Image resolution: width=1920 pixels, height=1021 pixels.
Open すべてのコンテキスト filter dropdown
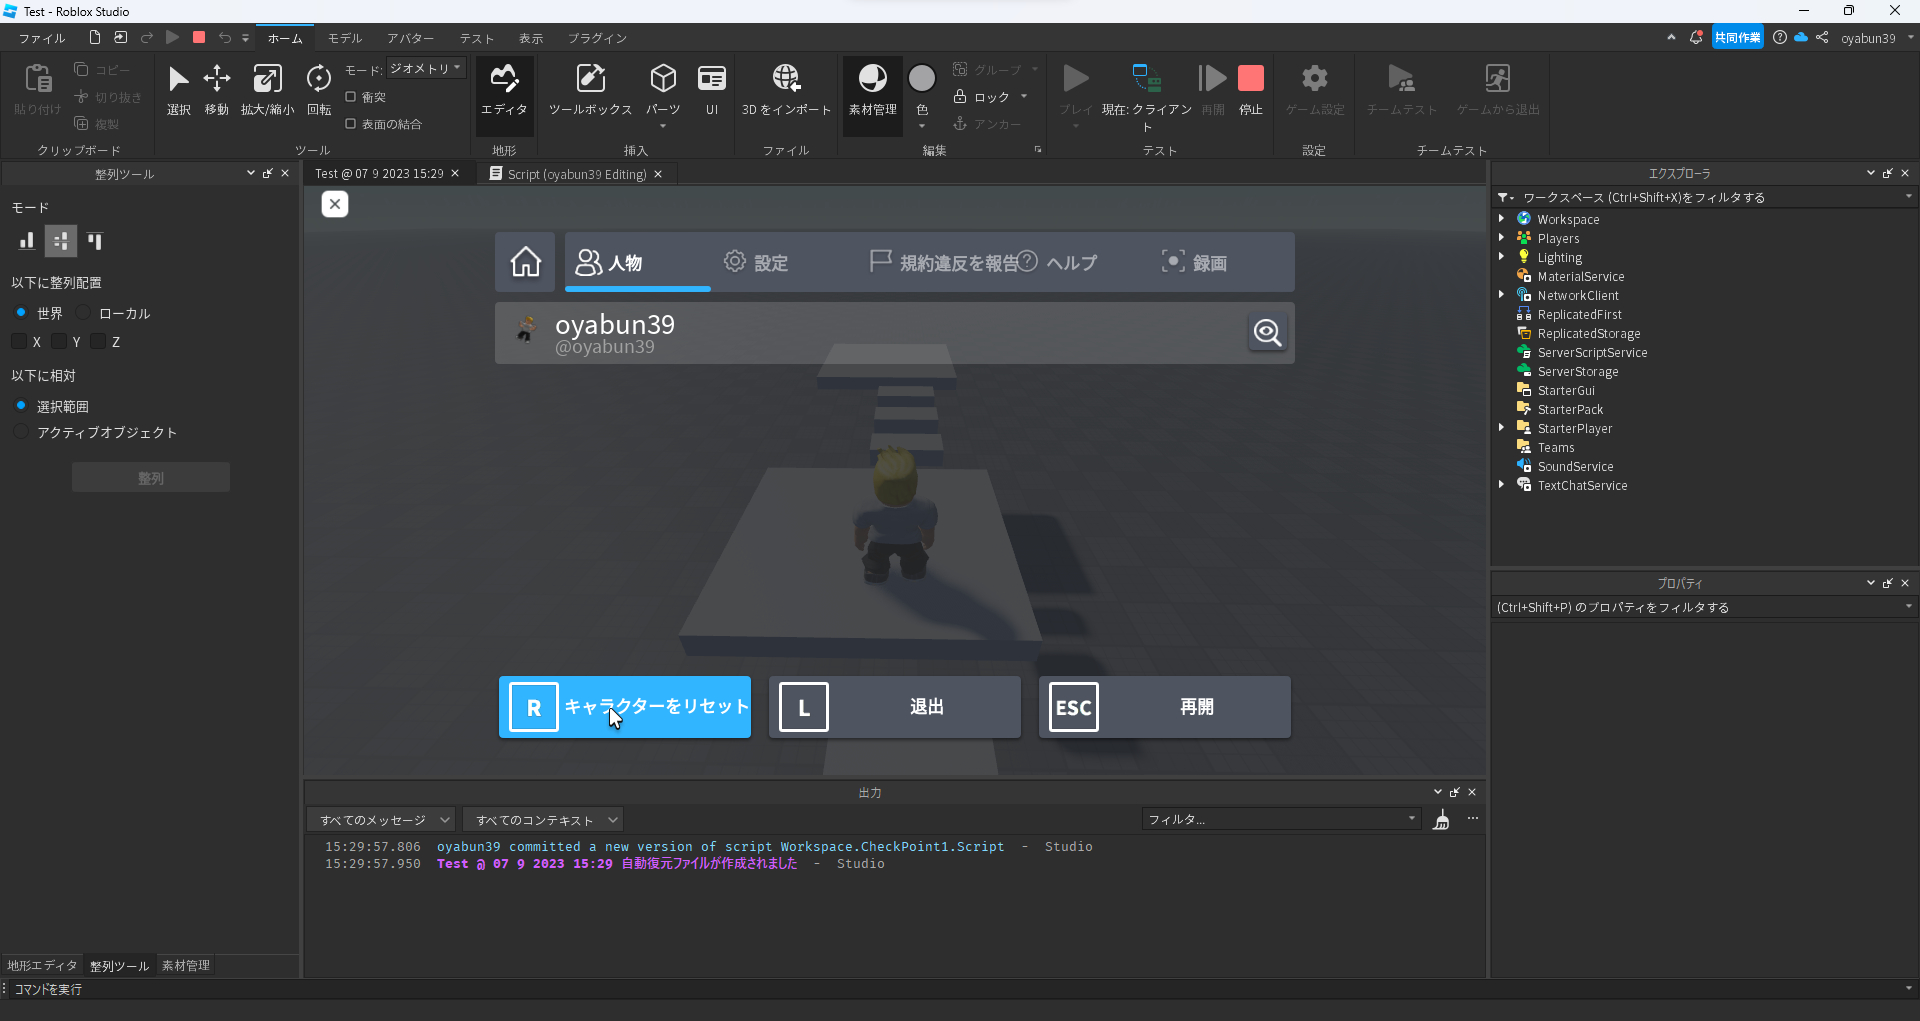pyautogui.click(x=543, y=820)
